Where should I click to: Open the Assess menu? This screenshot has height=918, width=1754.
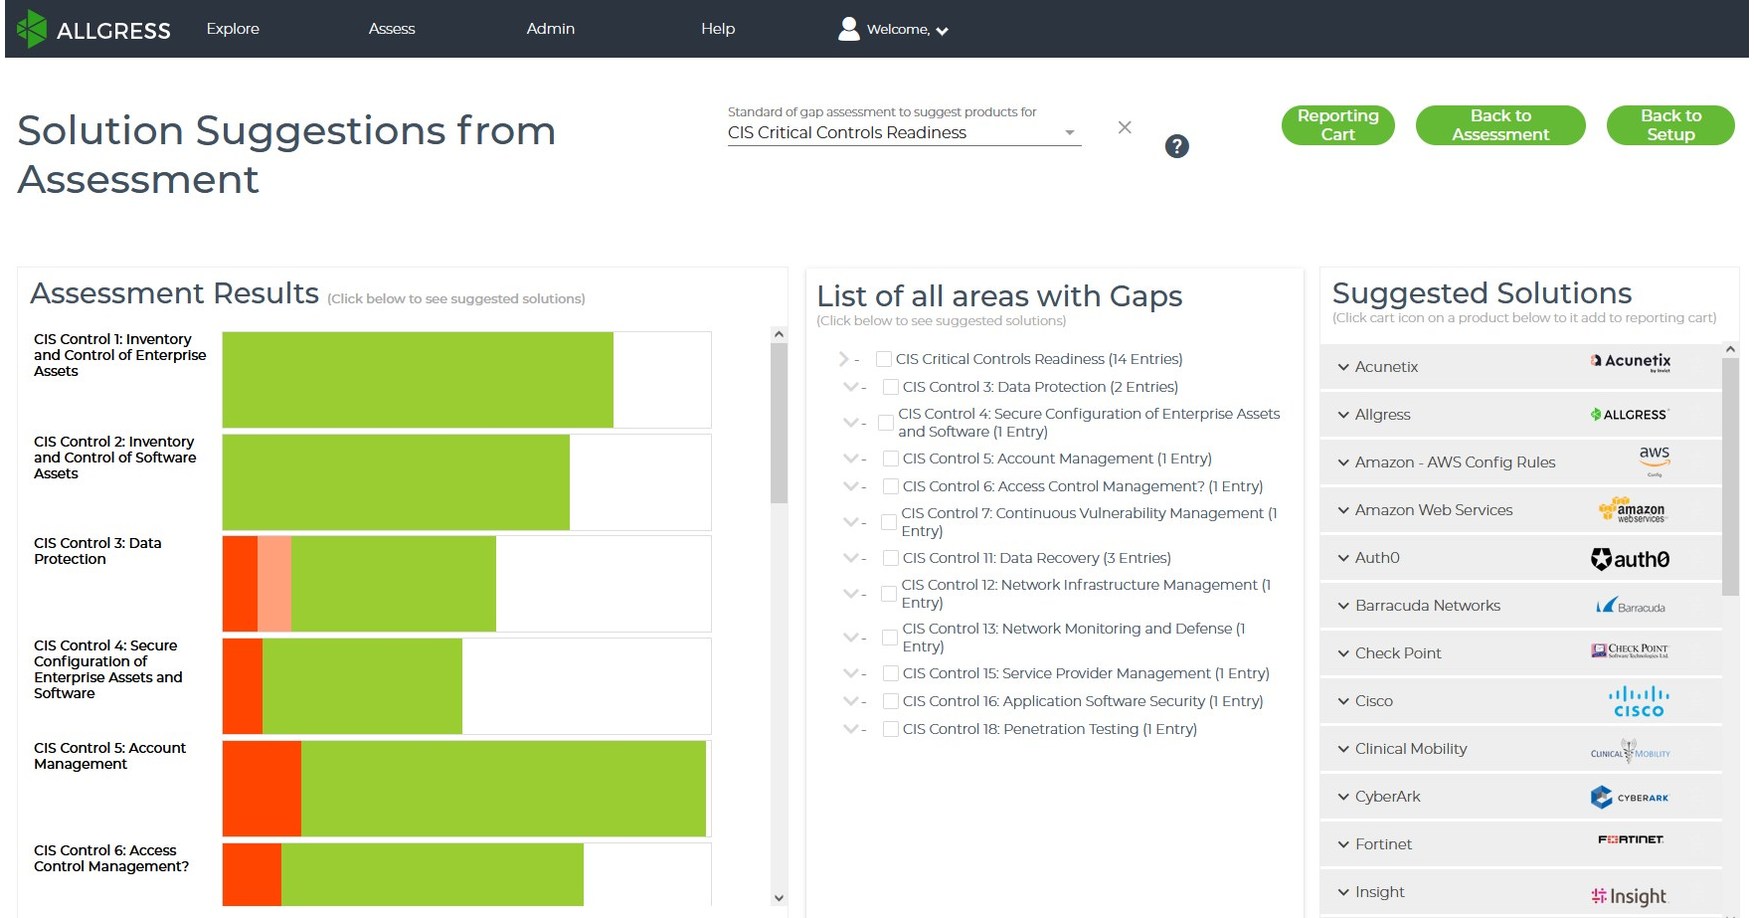[391, 29]
